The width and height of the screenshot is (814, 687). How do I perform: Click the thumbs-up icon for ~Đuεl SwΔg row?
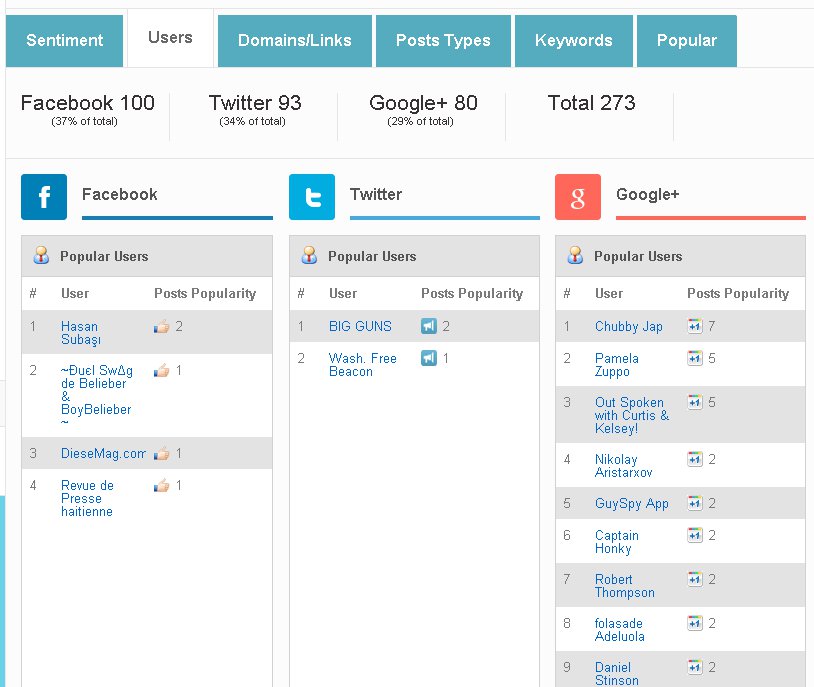point(161,370)
